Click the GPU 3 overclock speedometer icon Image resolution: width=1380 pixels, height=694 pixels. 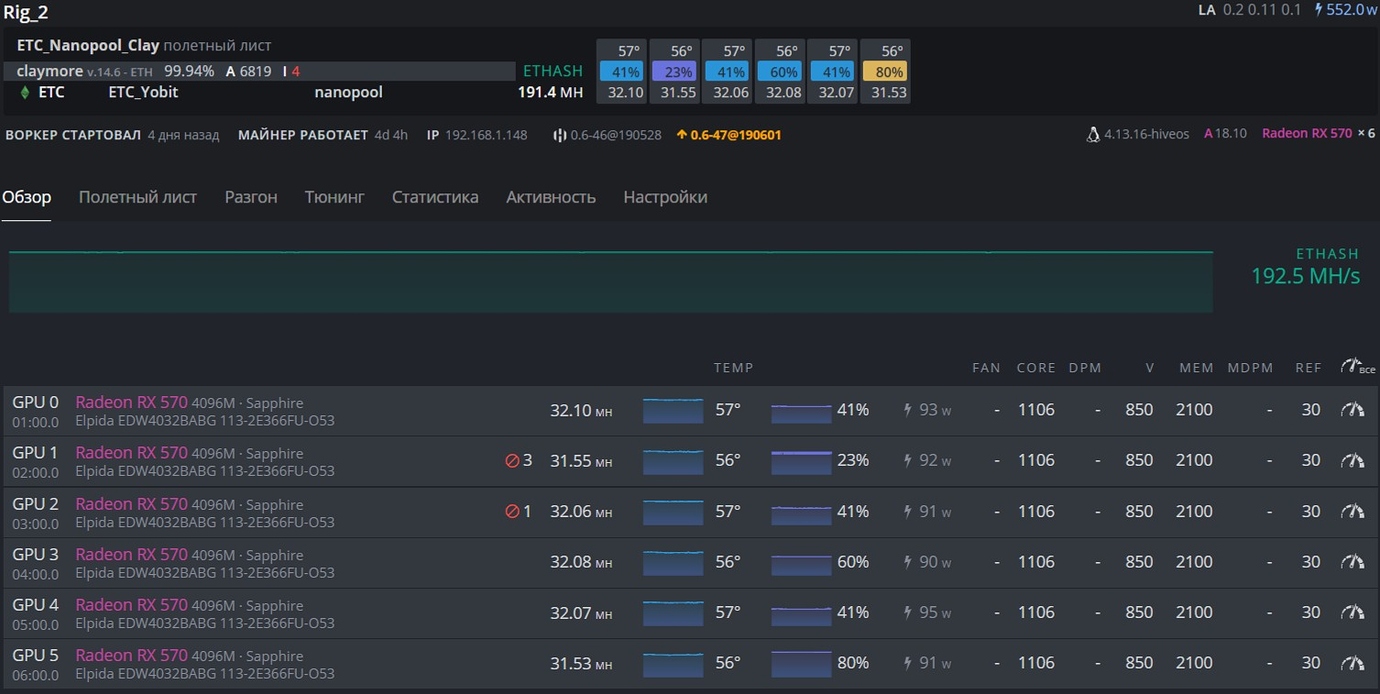click(1352, 562)
